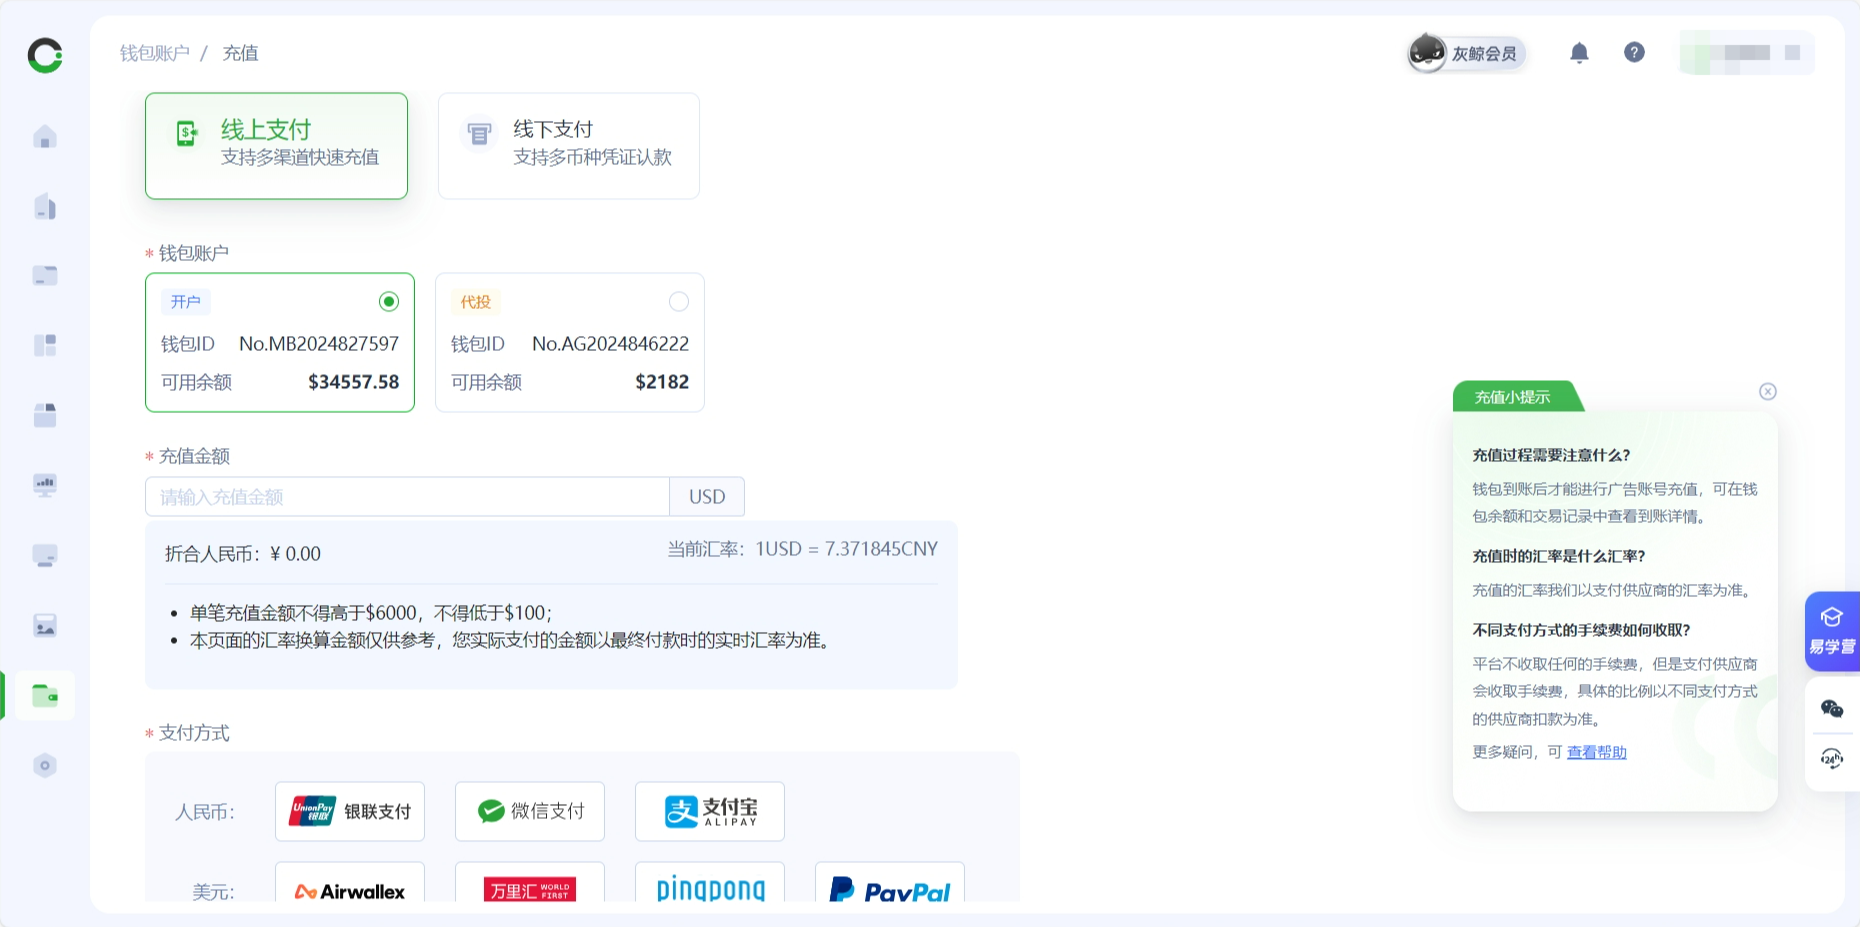Switch to 线上支付 payment tab
Image resolution: width=1860 pixels, height=927 pixels.
click(276, 146)
